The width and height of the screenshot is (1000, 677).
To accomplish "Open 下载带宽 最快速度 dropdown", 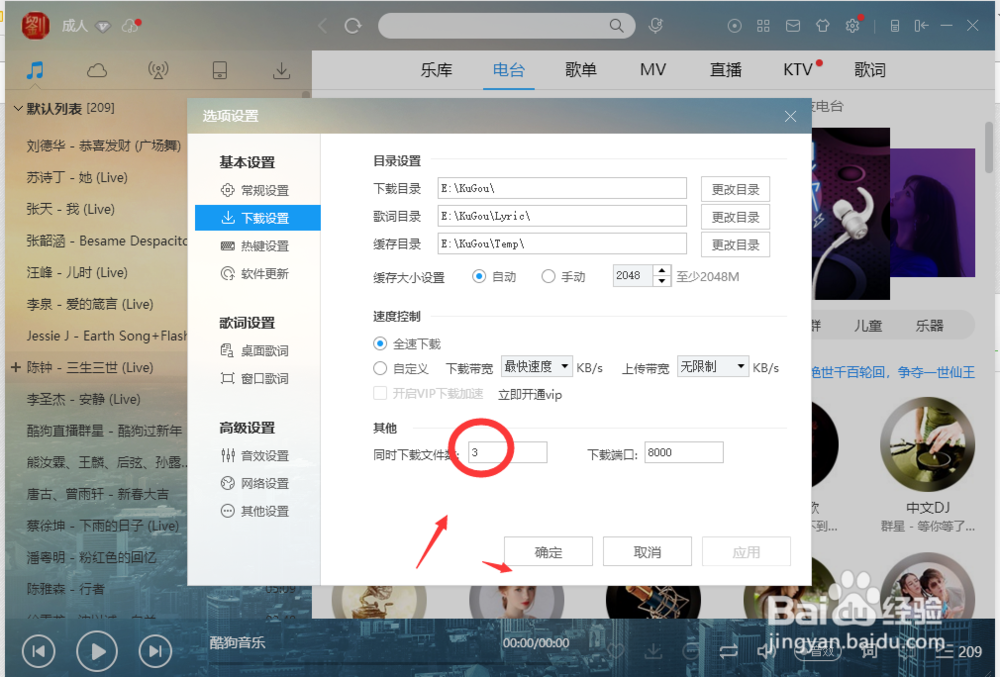I will click(x=536, y=367).
